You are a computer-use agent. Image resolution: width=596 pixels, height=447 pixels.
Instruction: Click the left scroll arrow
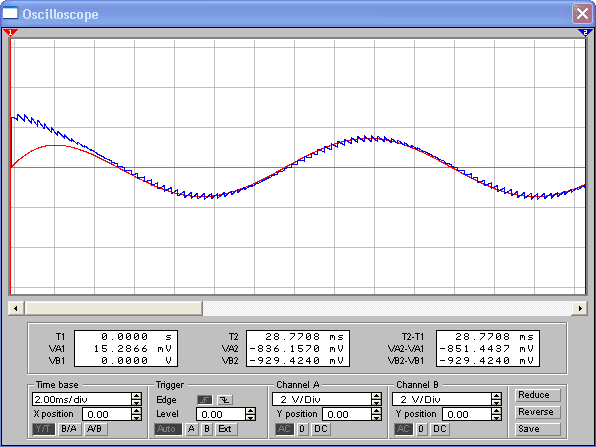16,308
